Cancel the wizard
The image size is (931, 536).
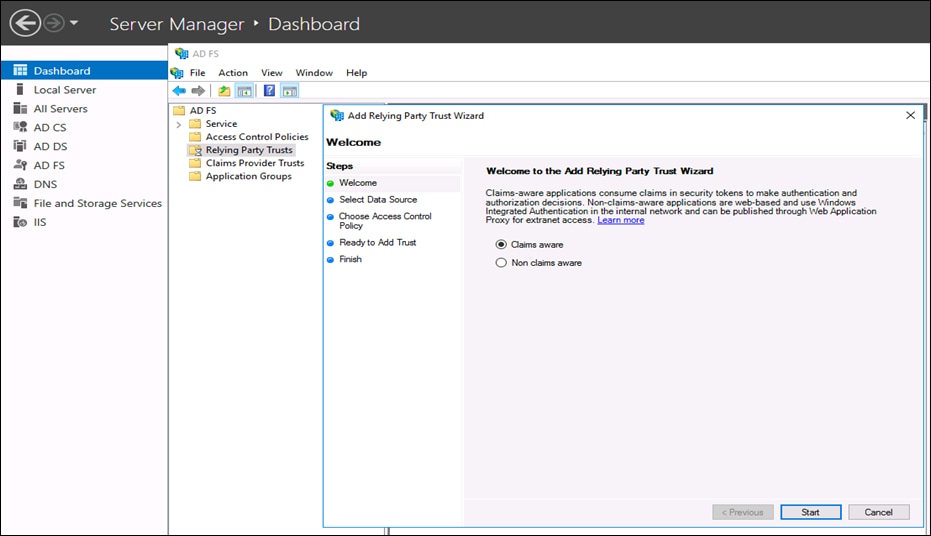[x=879, y=512]
